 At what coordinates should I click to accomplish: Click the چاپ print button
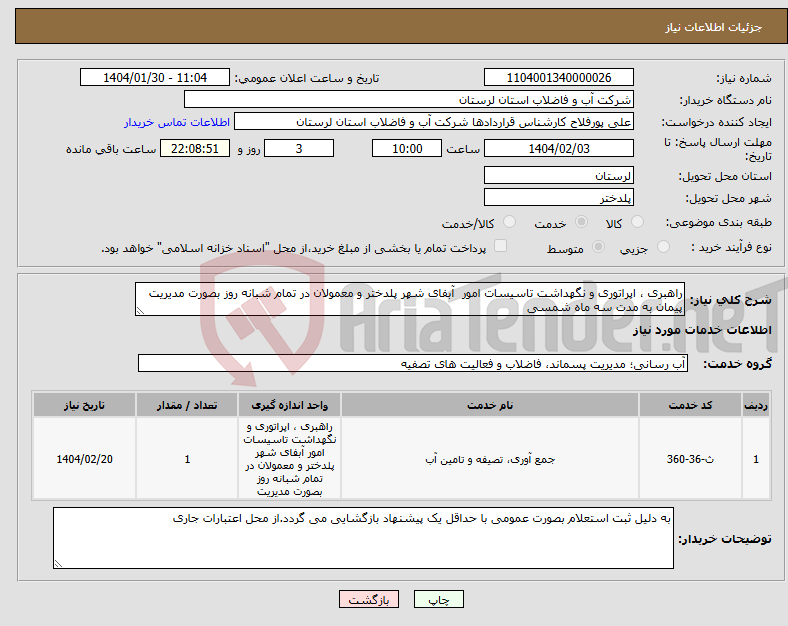(439, 599)
